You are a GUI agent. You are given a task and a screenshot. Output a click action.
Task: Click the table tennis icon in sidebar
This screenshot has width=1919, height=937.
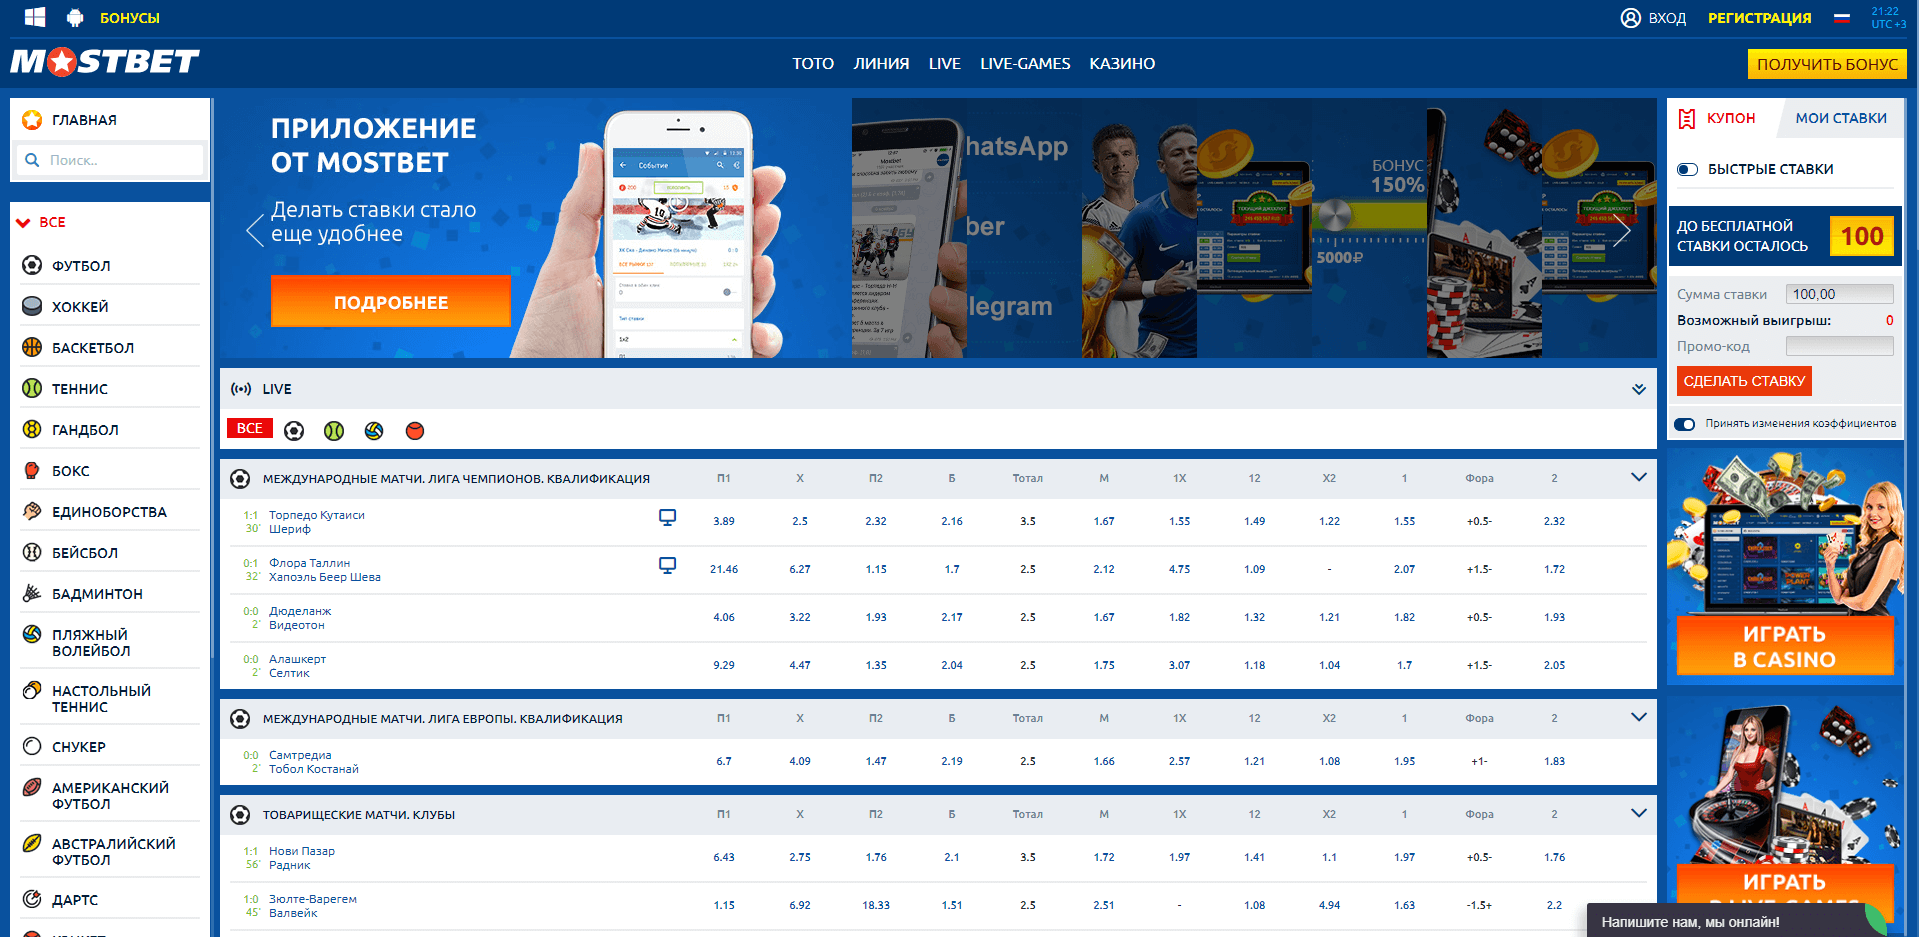click(x=32, y=690)
